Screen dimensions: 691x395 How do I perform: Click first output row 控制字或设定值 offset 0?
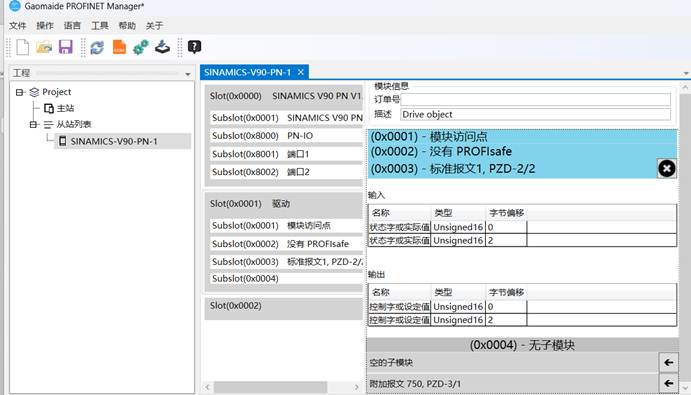522,307
